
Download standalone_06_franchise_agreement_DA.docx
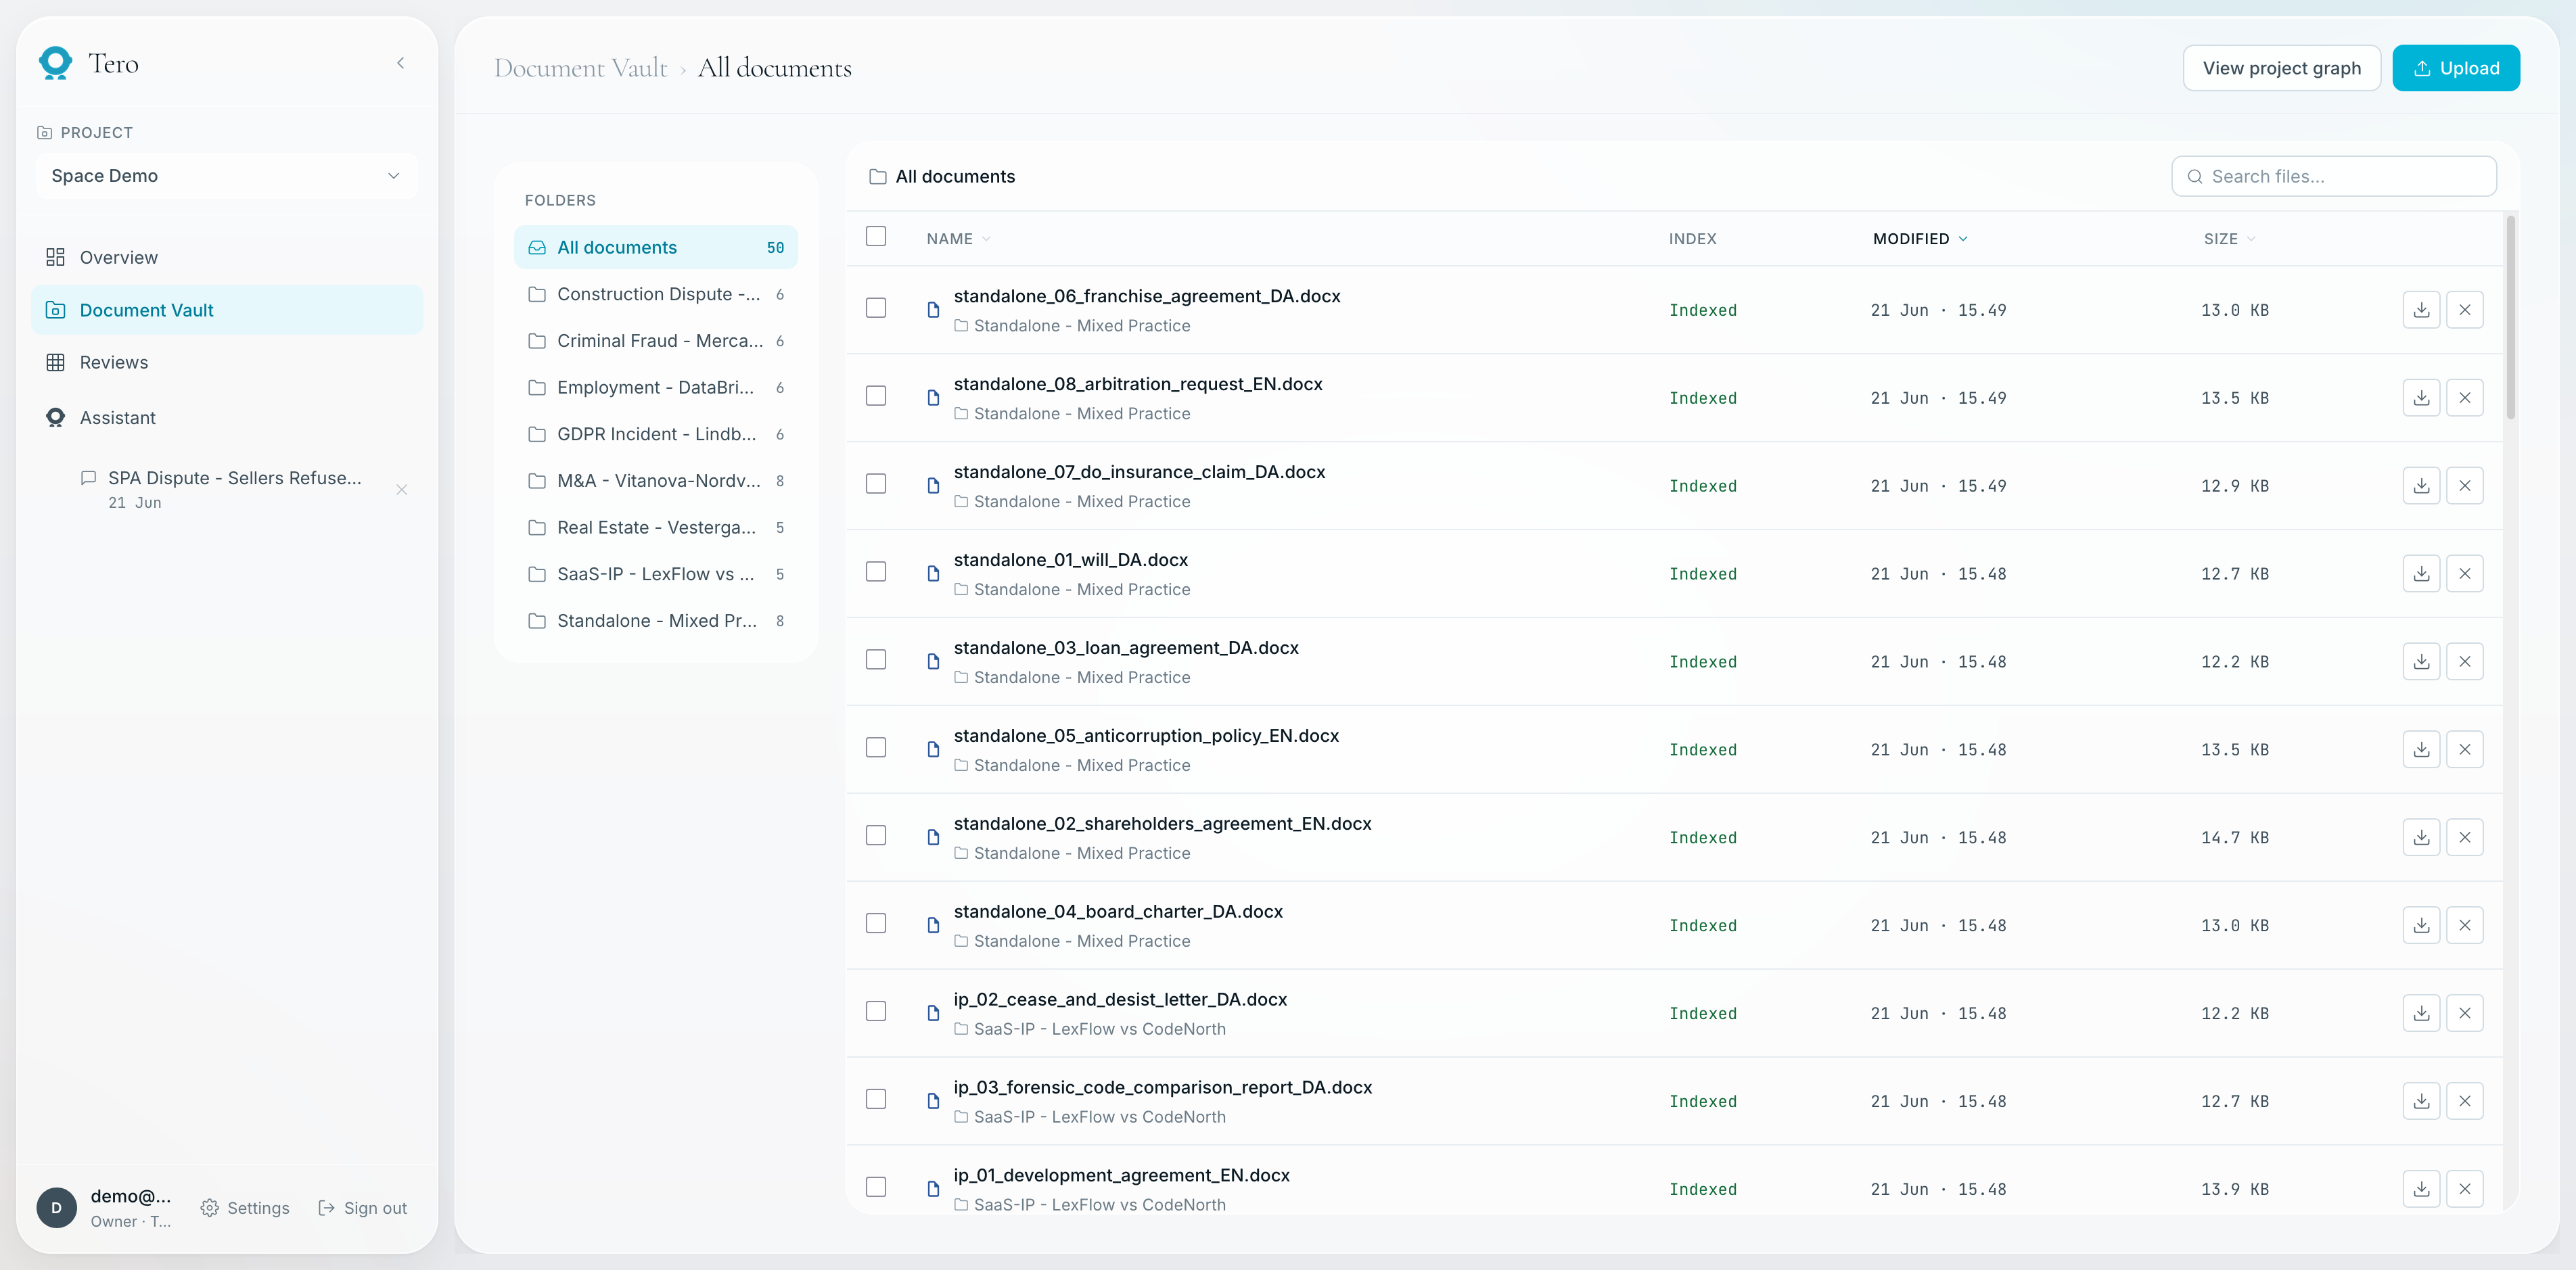2421,310
